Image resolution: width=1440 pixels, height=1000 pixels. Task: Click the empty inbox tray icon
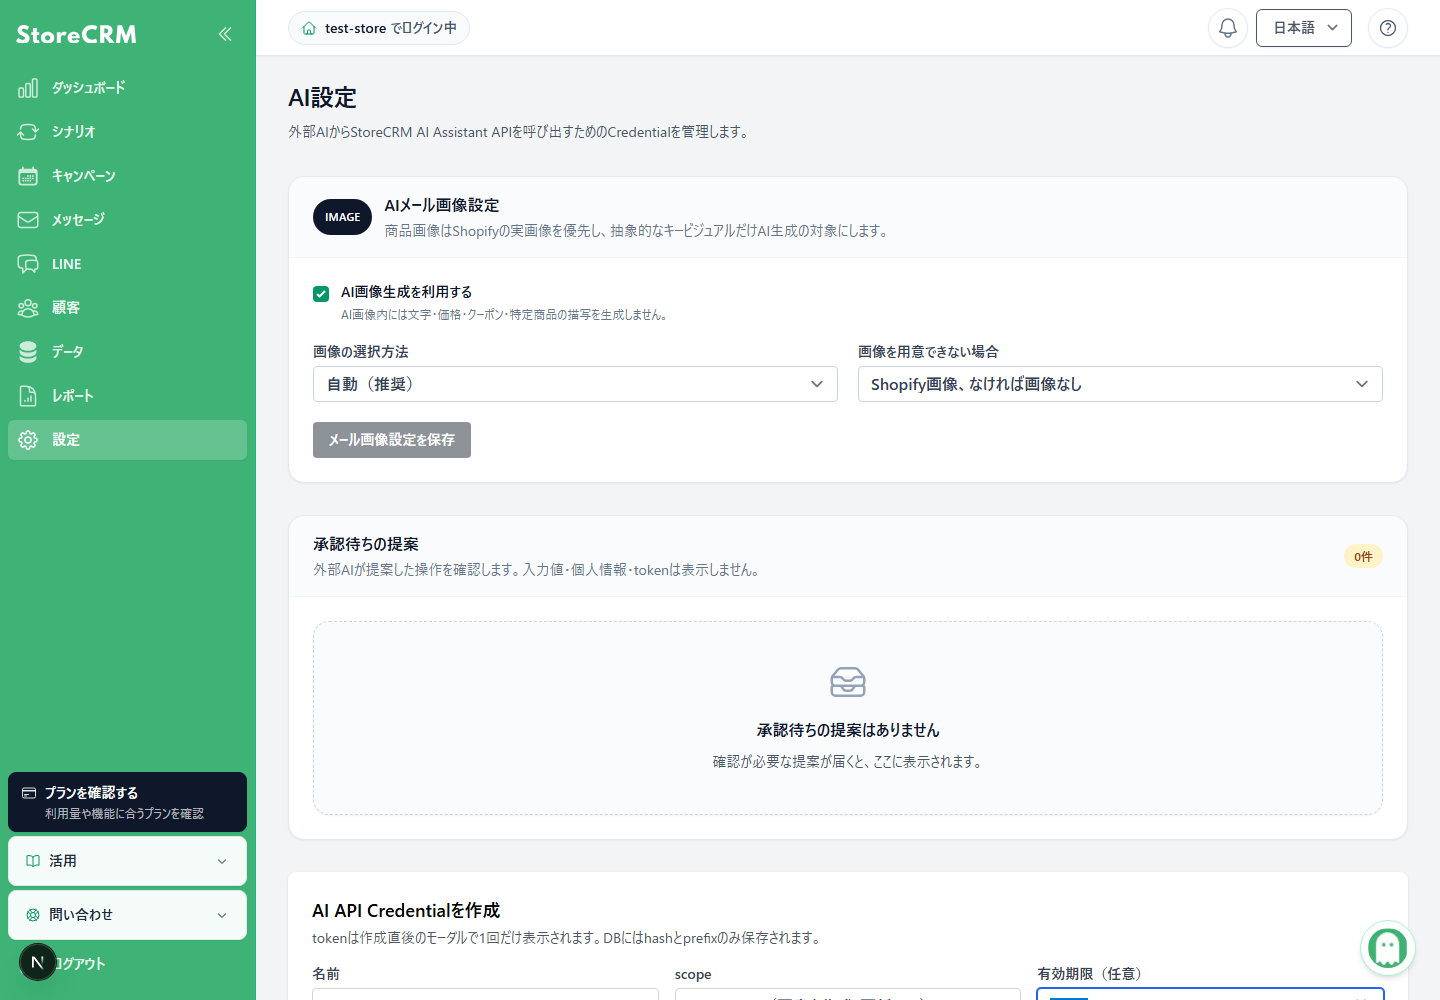tap(848, 682)
